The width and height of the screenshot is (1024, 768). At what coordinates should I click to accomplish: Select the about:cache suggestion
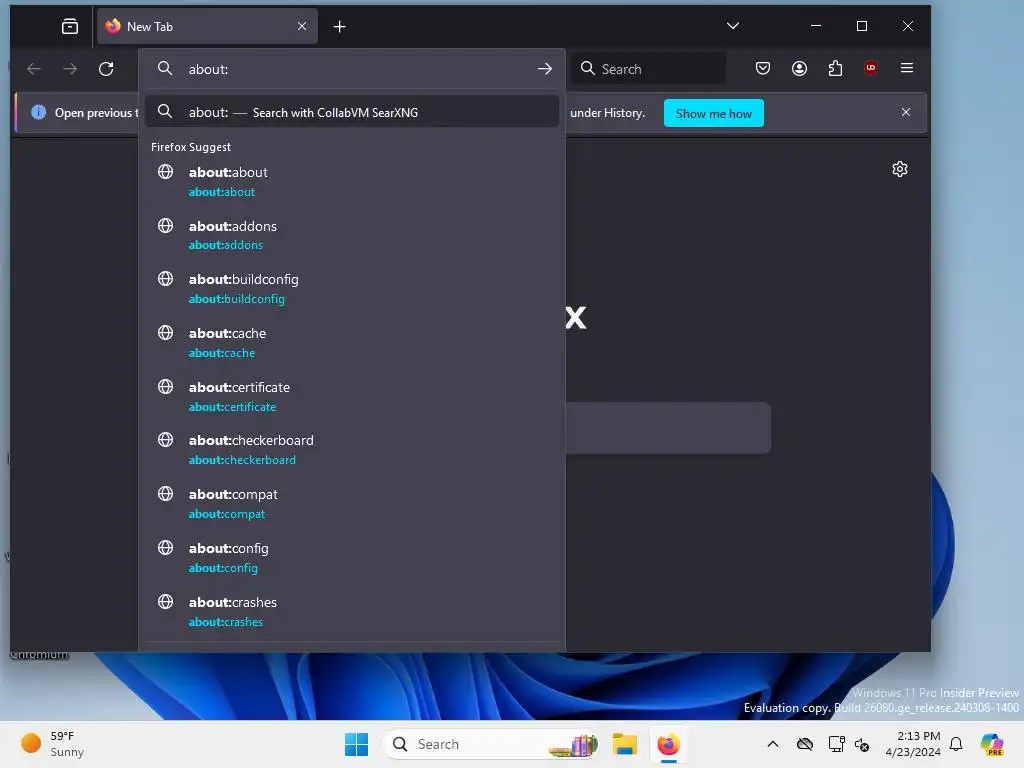pos(353,342)
